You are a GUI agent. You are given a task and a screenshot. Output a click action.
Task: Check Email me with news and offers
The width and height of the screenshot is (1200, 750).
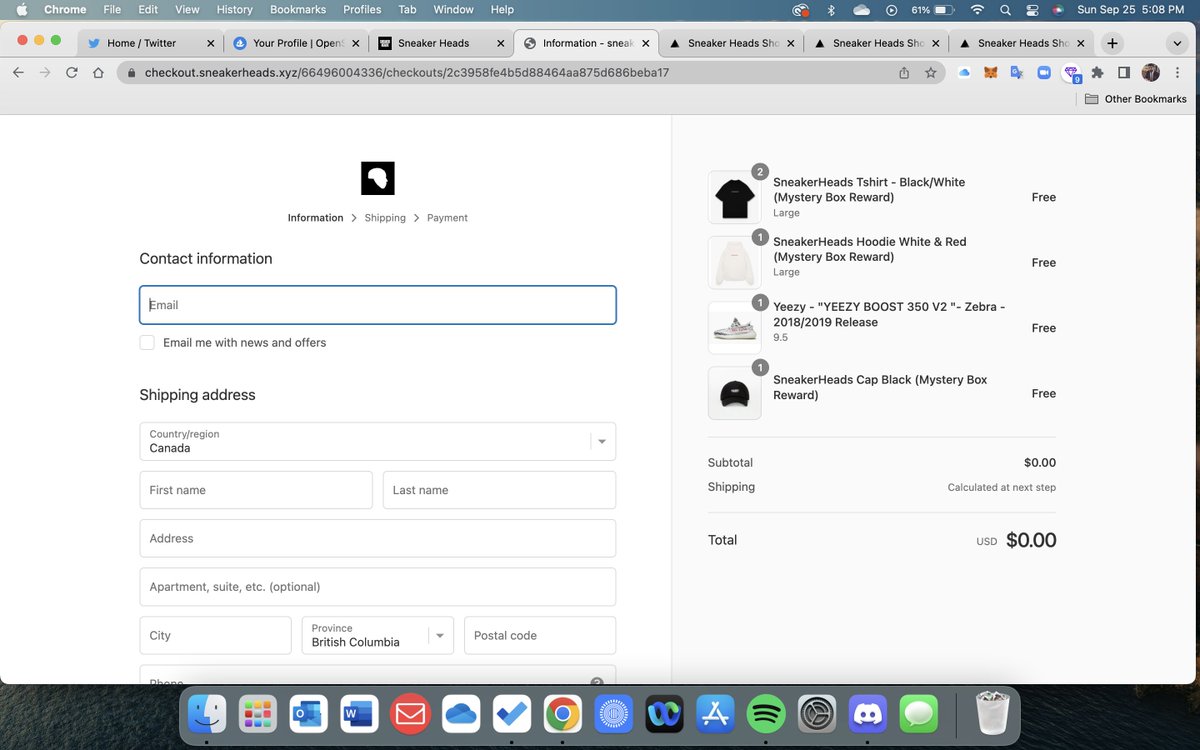tap(147, 343)
